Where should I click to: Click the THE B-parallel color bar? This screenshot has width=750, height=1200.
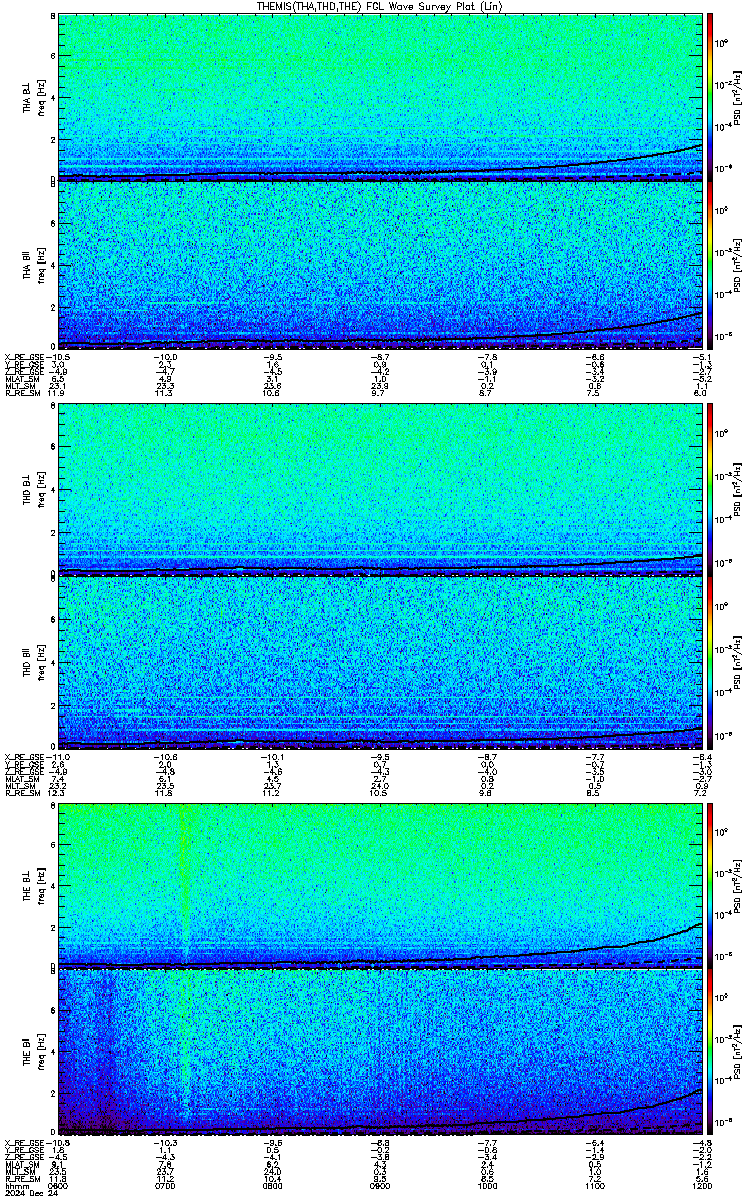pos(710,1052)
